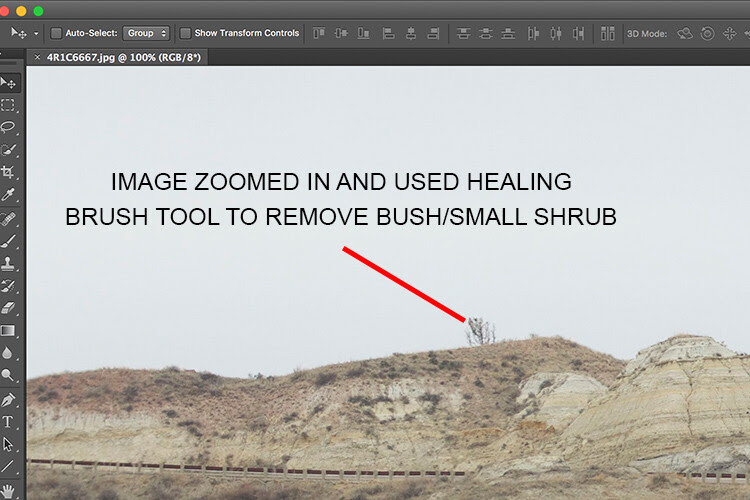The width and height of the screenshot is (750, 500).
Task: Click Distribute Top Edges icon
Action: (x=463, y=33)
